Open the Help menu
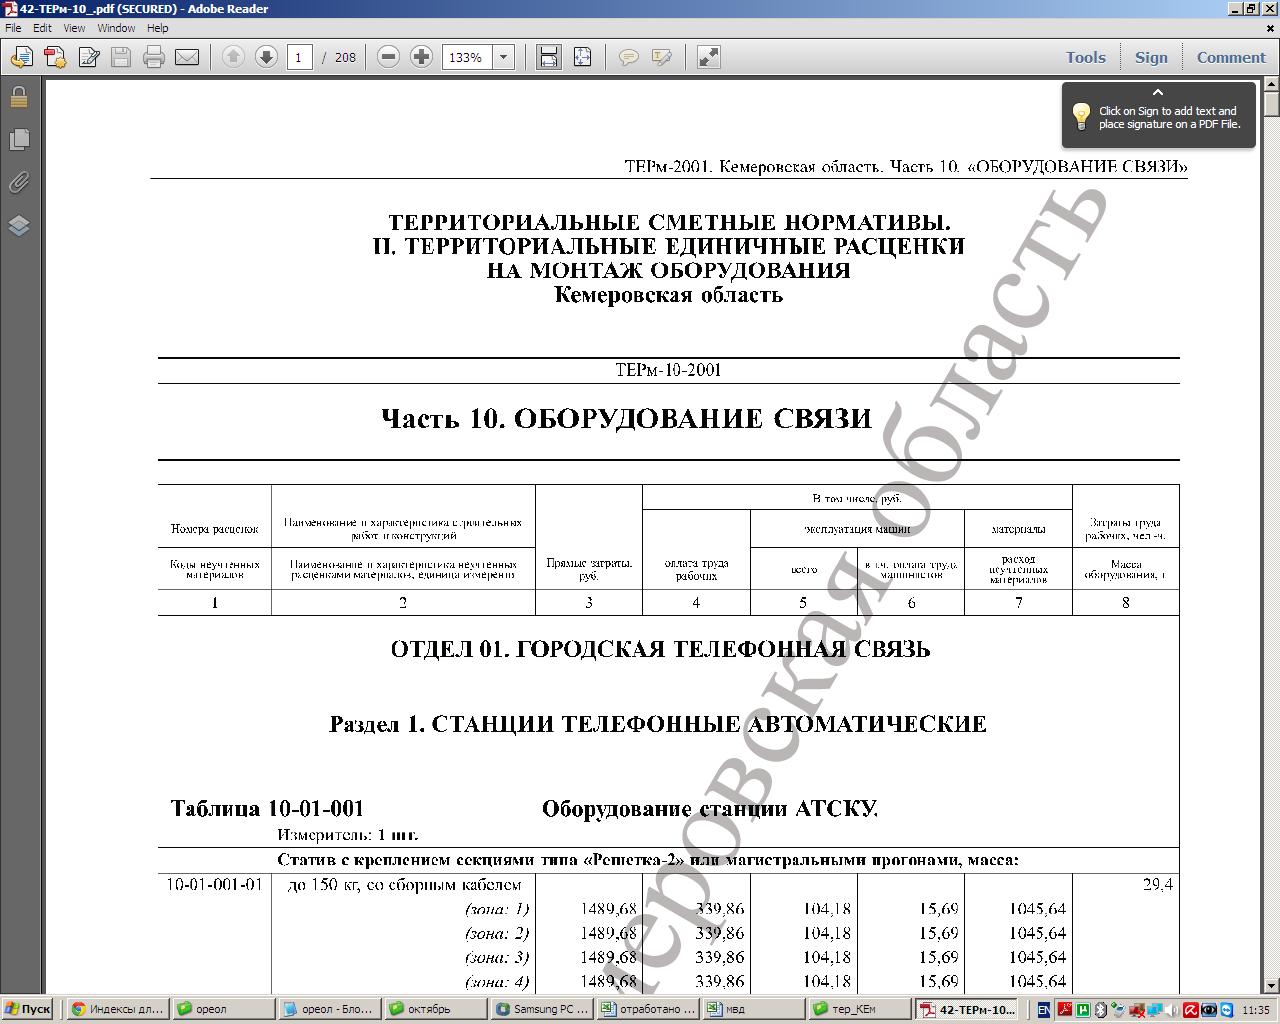This screenshot has height=1024, width=1280. point(158,28)
